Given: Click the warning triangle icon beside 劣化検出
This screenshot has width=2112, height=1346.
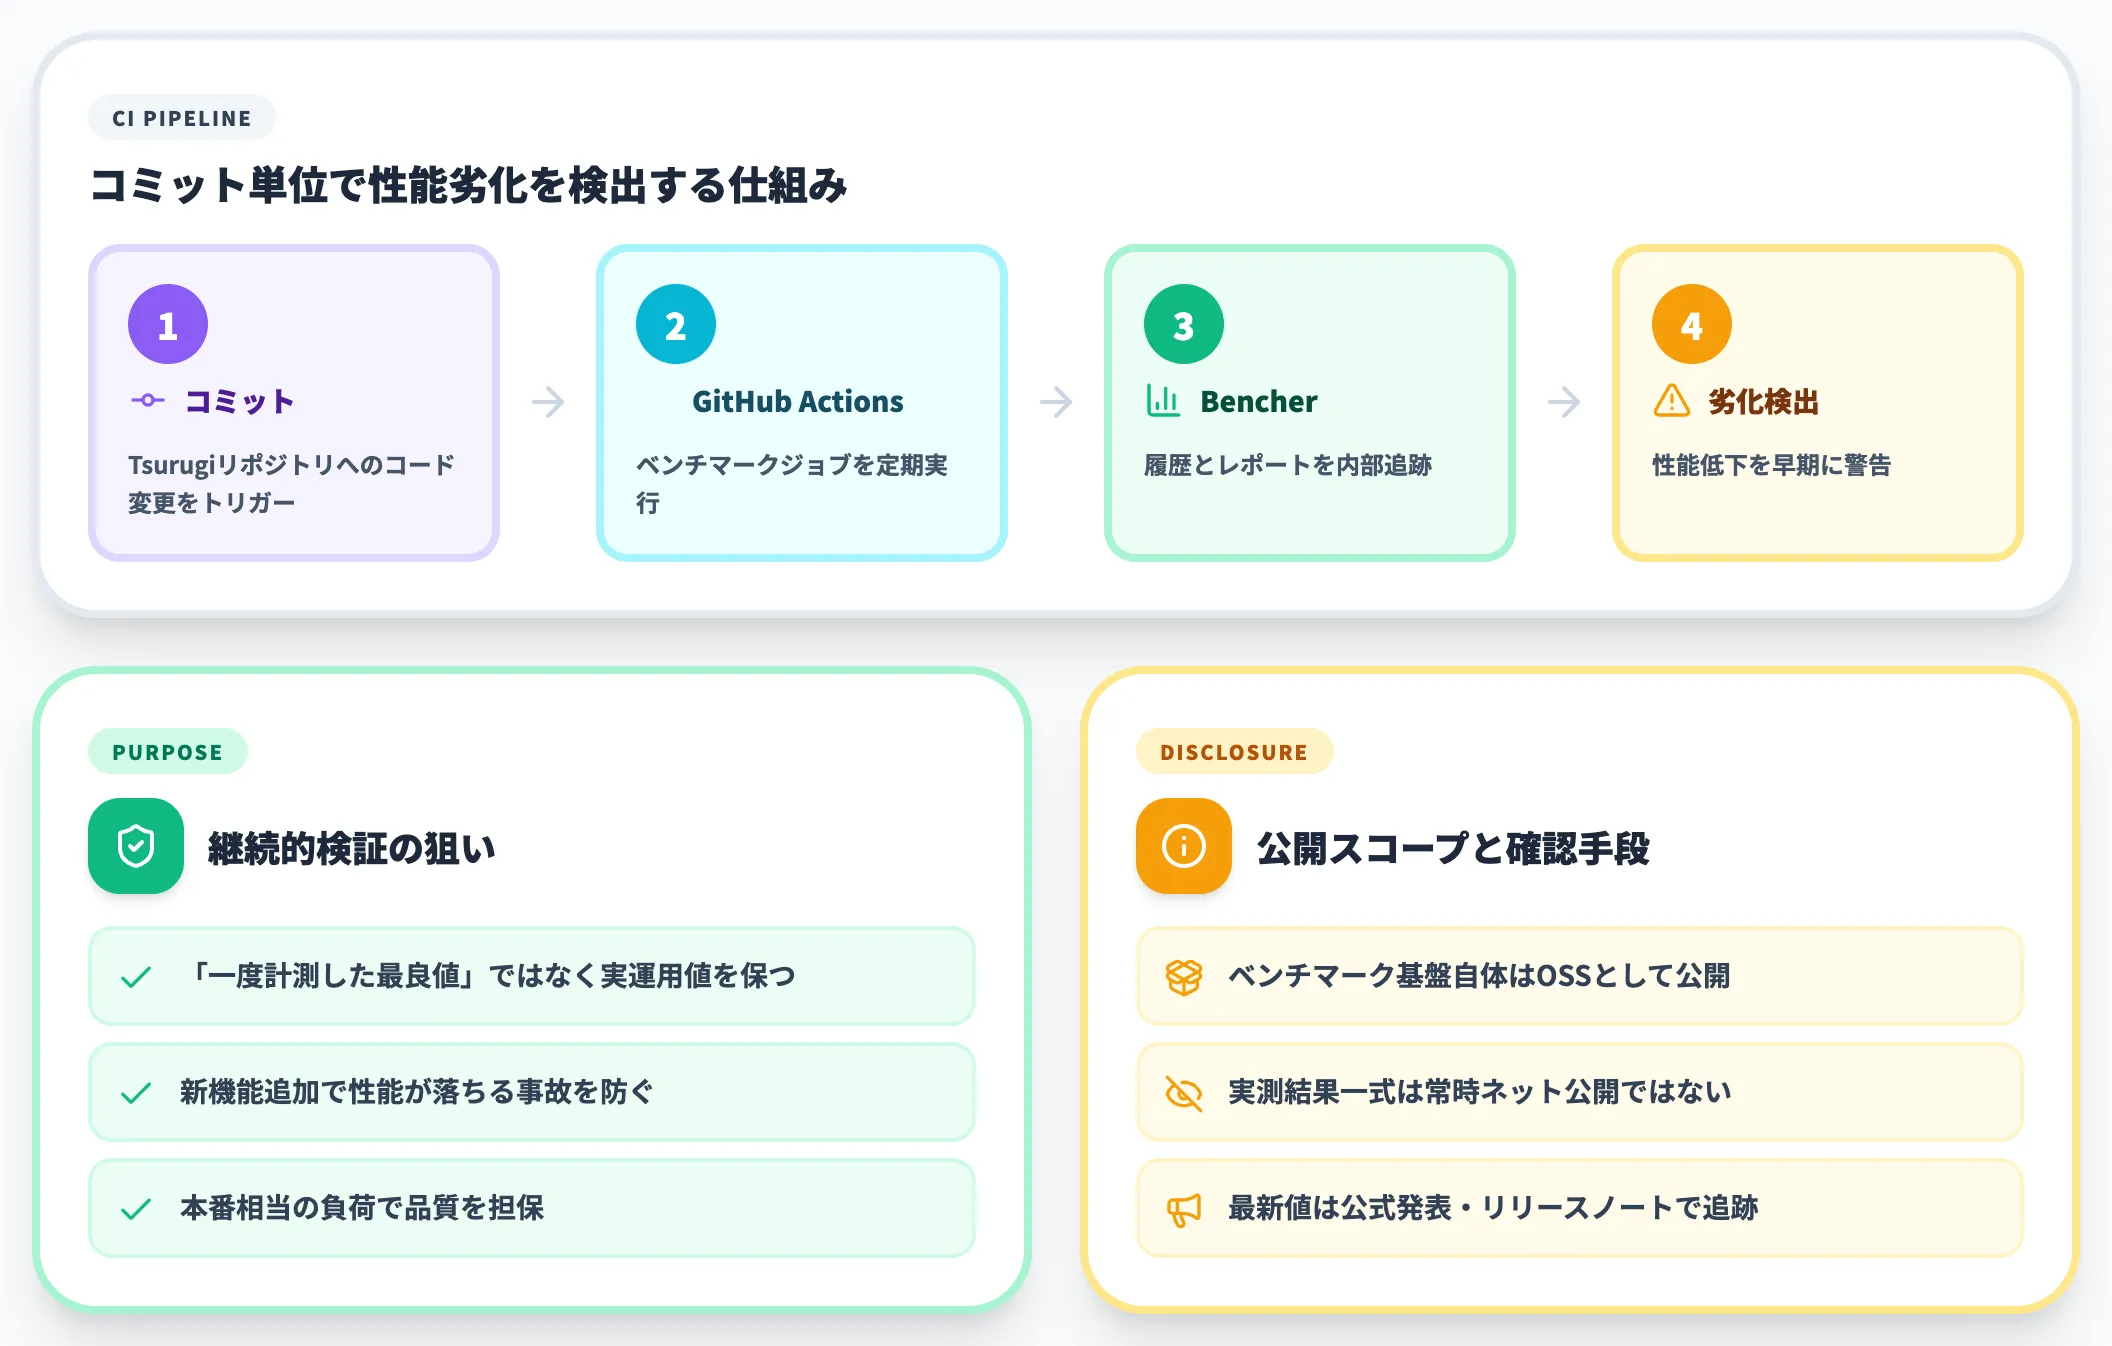Looking at the screenshot, I should pyautogui.click(x=1671, y=401).
